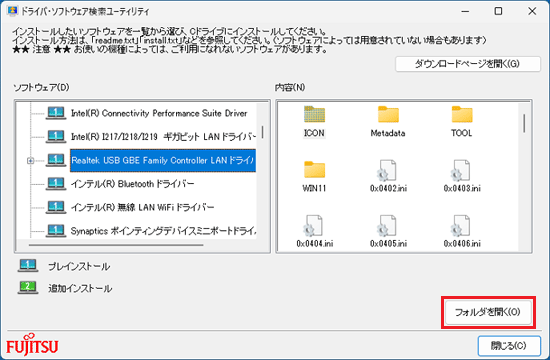Image resolution: width=550 pixels, height=360 pixels.
Task: Click laptop icon beside インテル(R) Bluetooth ドライバー
Action: click(56, 184)
